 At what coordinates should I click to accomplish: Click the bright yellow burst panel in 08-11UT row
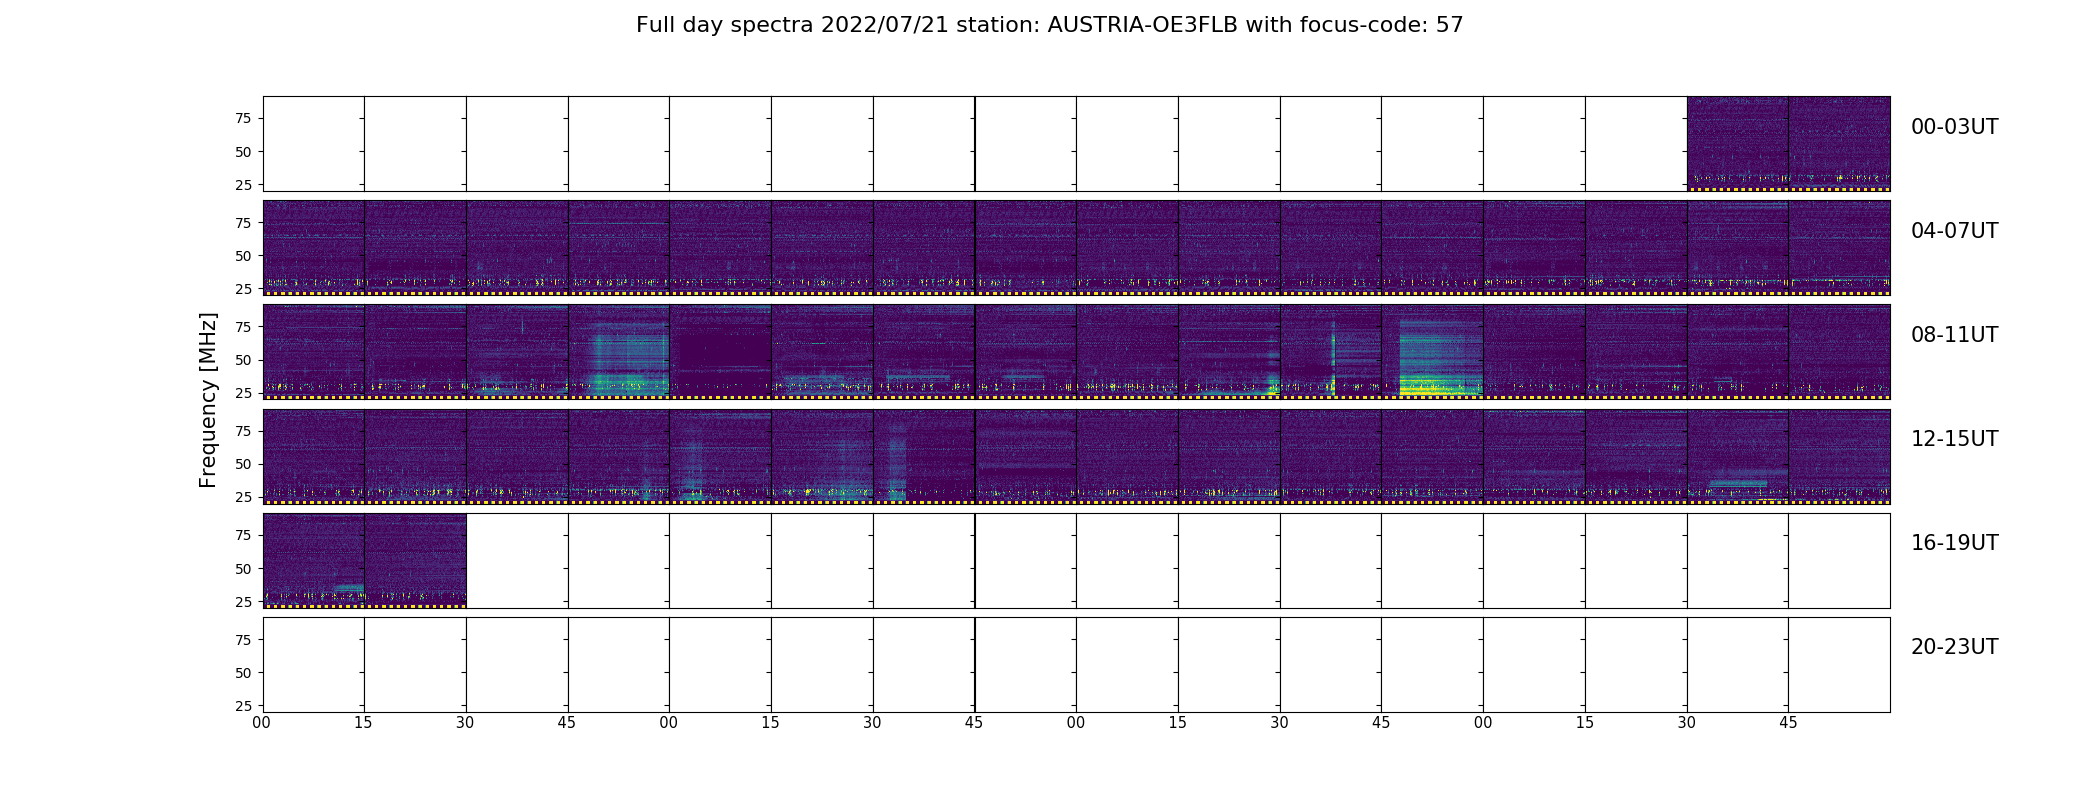[1432, 352]
